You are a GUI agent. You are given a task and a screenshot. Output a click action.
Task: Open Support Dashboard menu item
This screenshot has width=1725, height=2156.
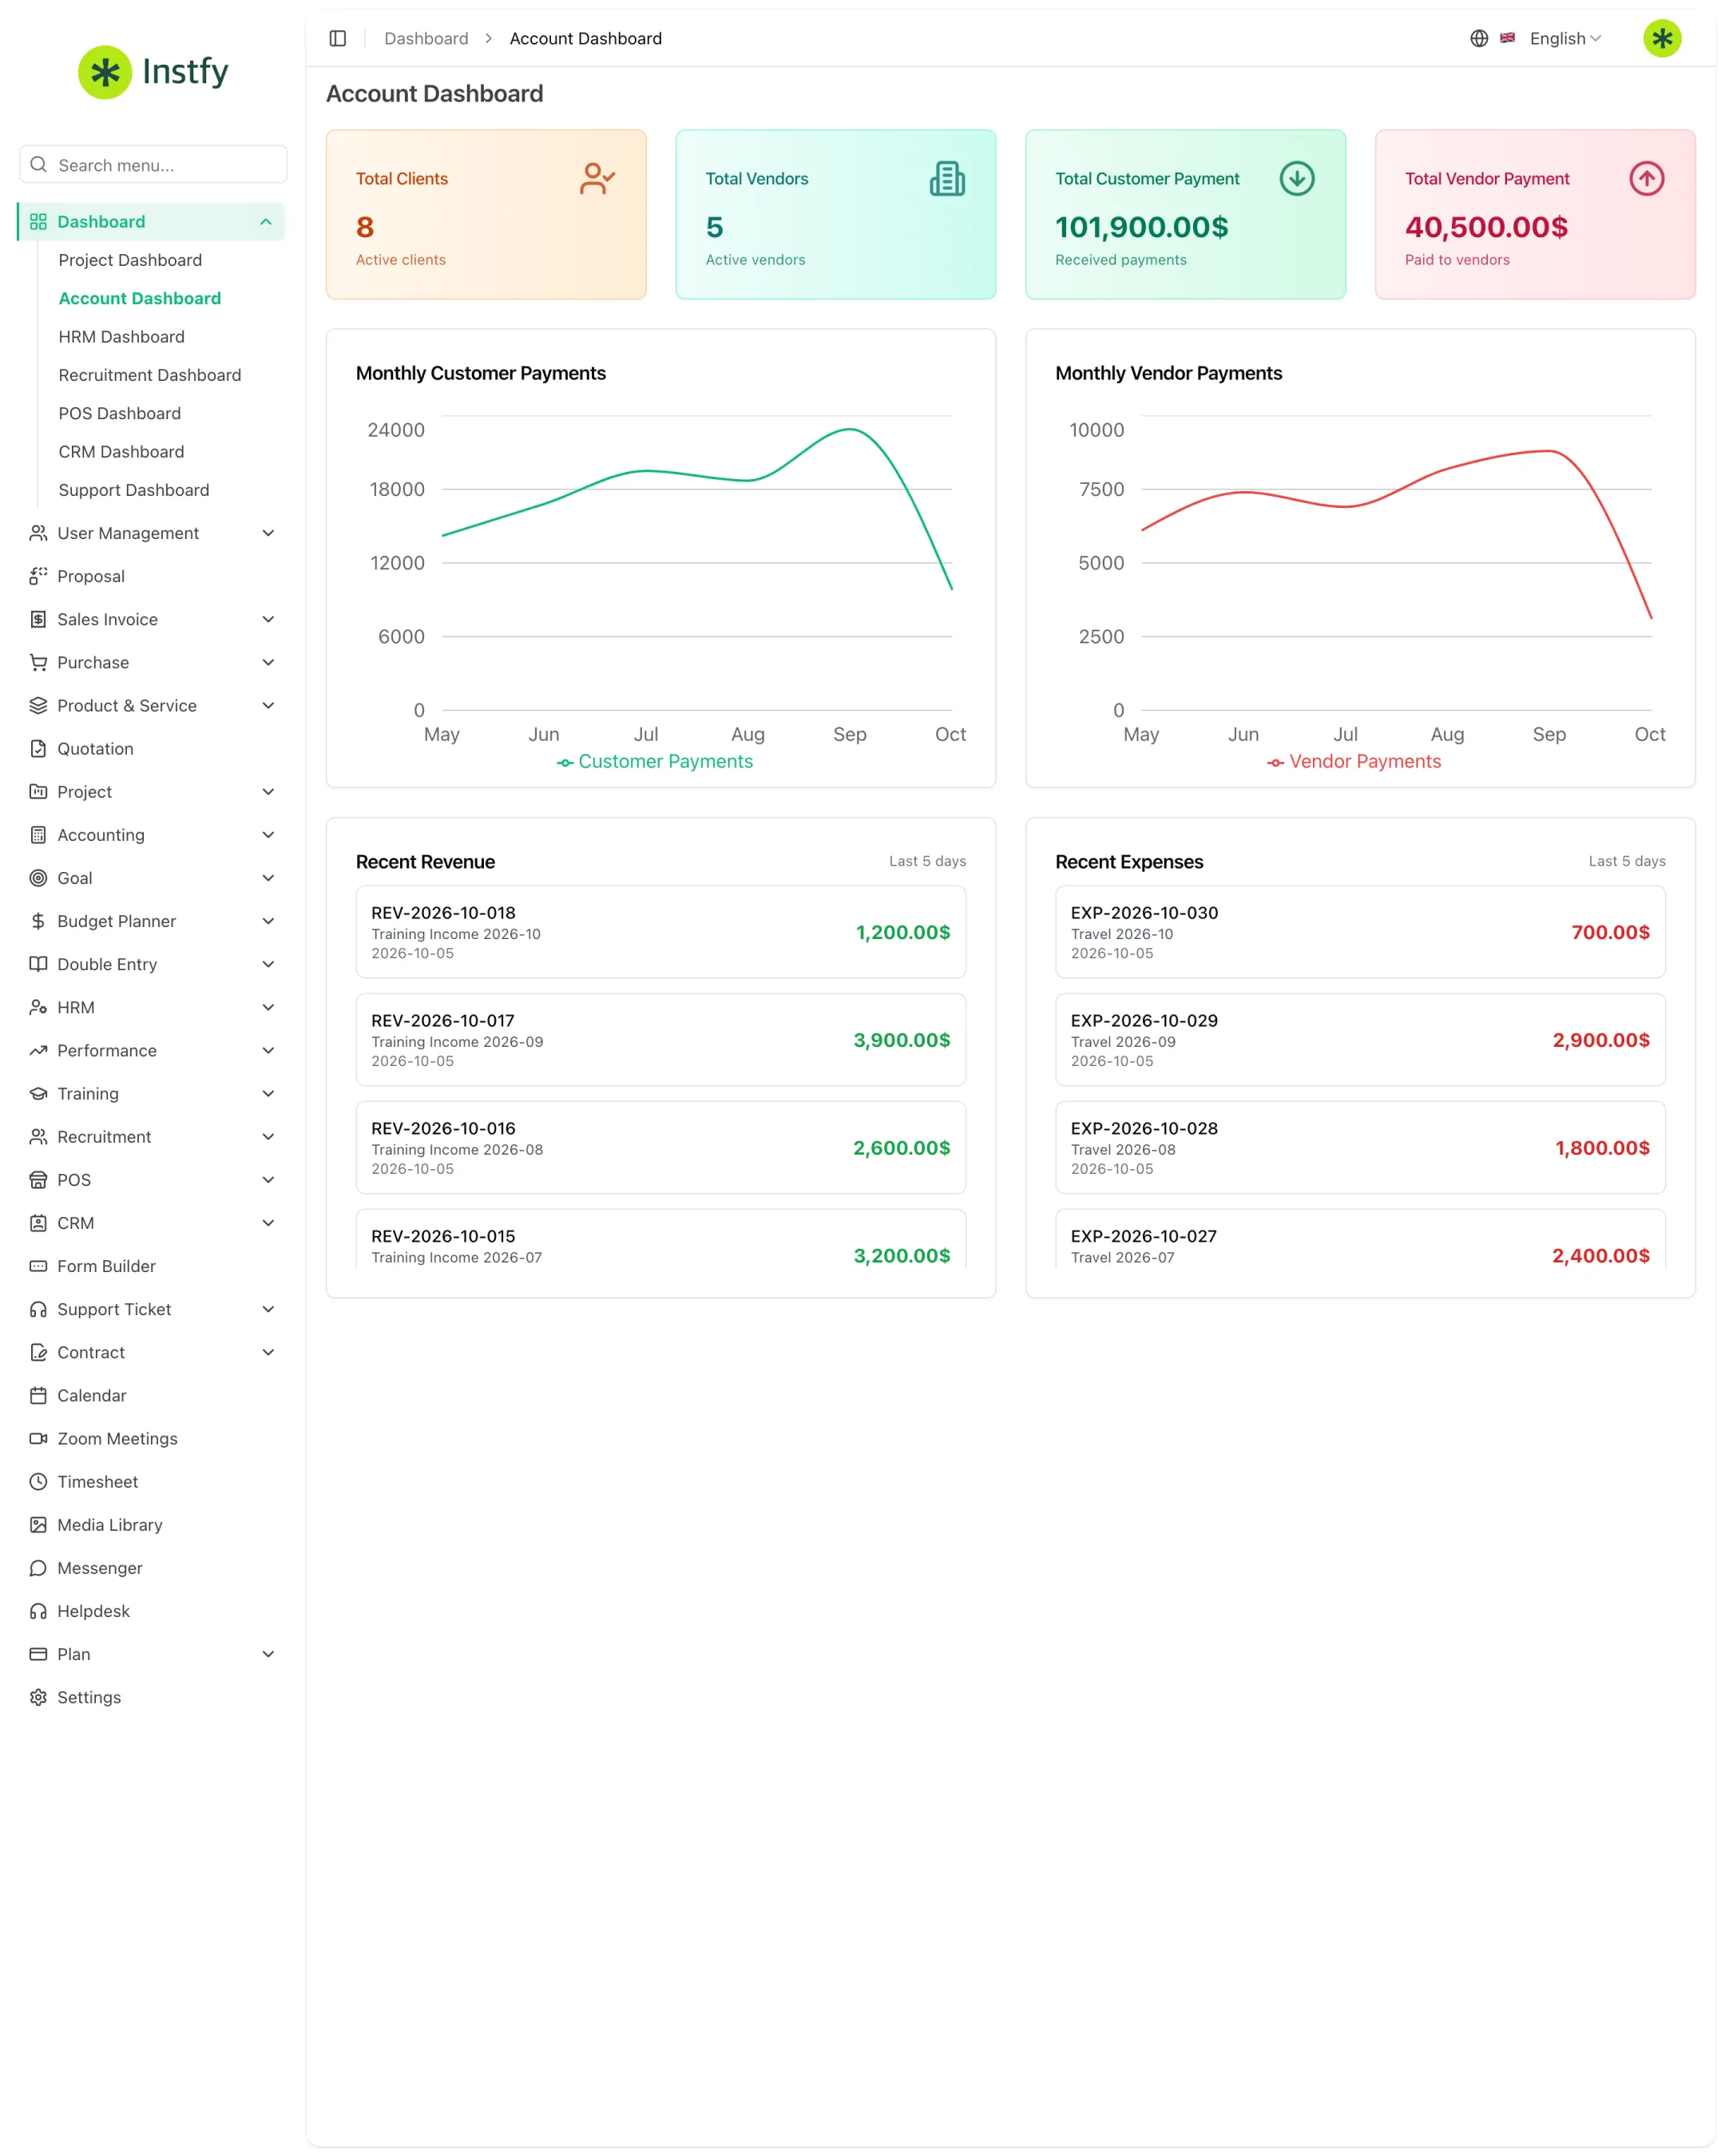134,490
